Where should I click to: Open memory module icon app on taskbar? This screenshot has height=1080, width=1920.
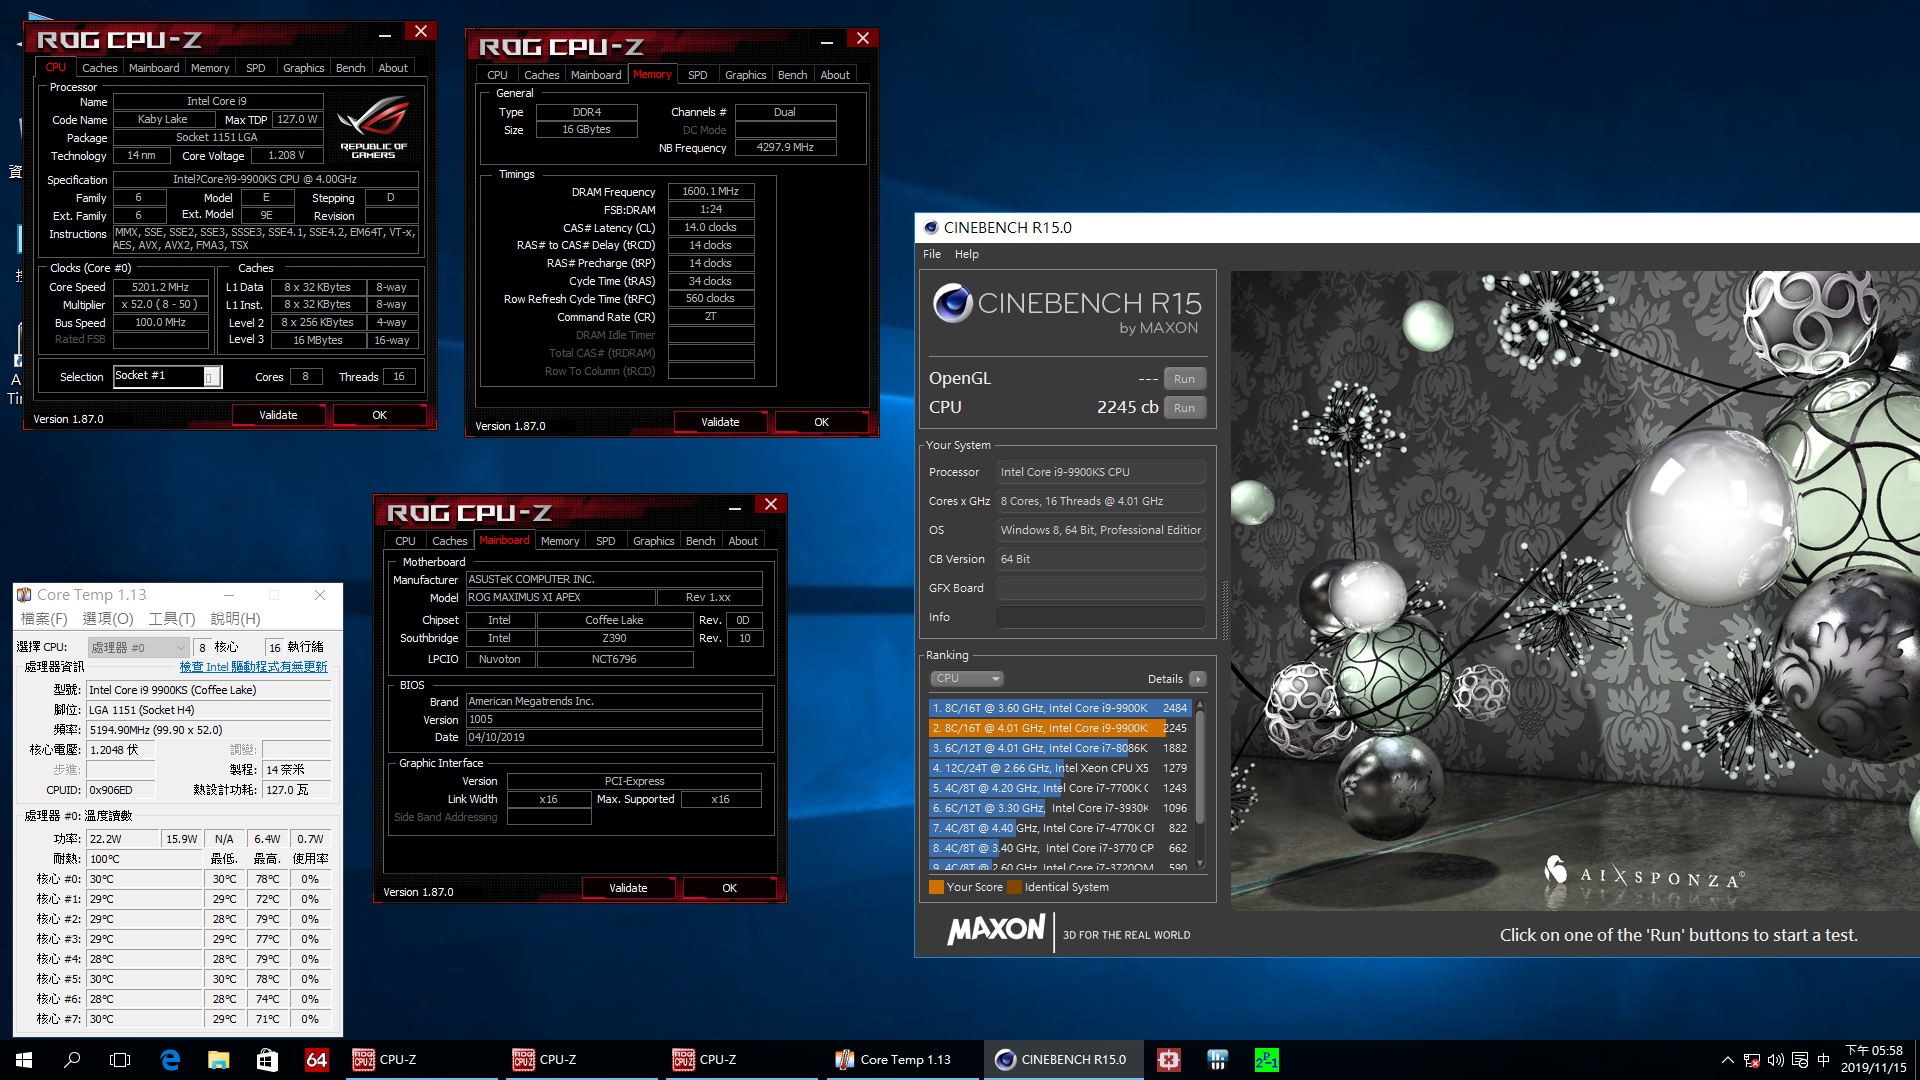[1217, 1060]
